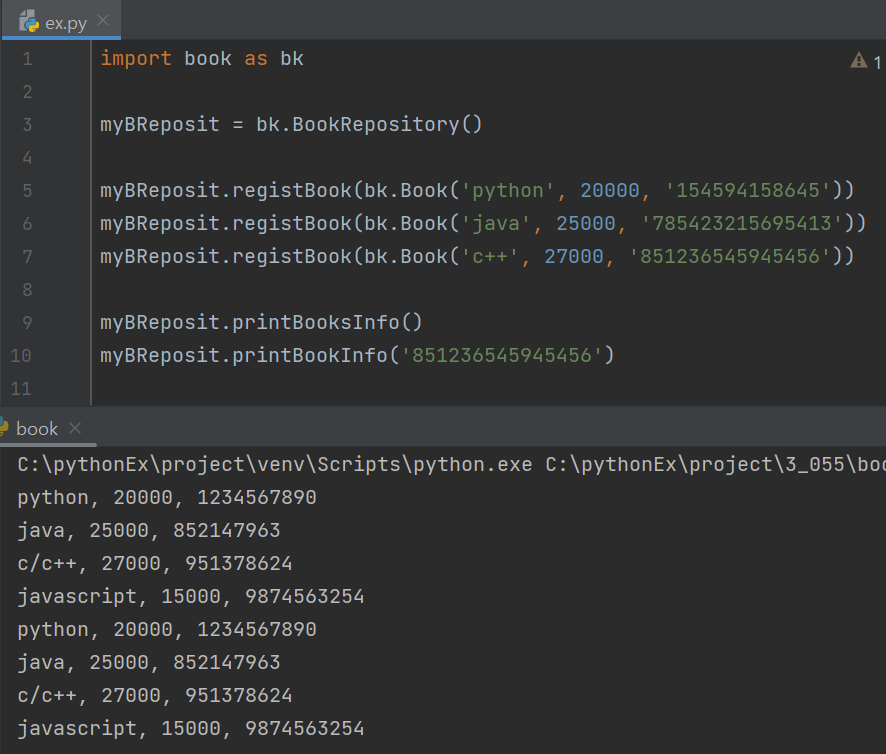The height and width of the screenshot is (754, 886).
Task: Select the ex.py editor tab
Action: coord(61,20)
